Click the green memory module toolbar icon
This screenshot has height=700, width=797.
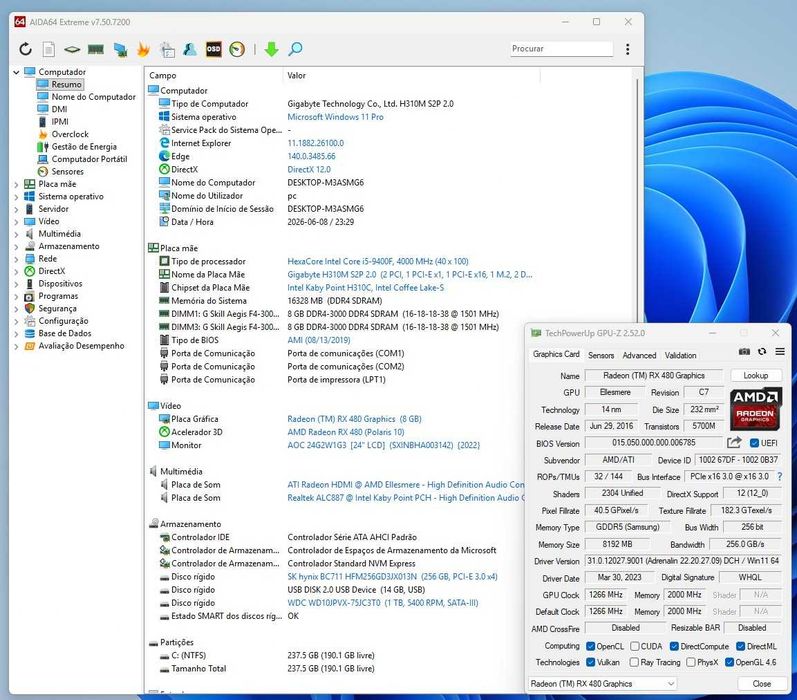point(96,49)
